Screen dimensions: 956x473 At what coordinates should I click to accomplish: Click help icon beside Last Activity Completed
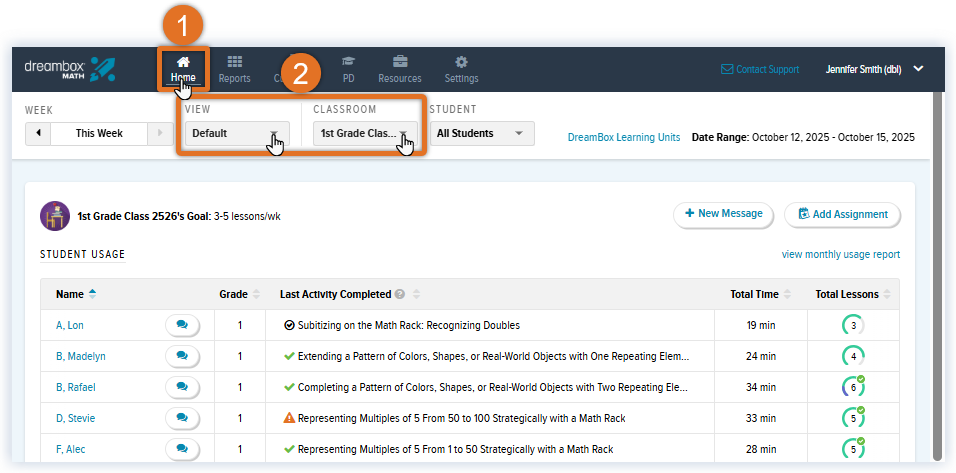coord(400,295)
